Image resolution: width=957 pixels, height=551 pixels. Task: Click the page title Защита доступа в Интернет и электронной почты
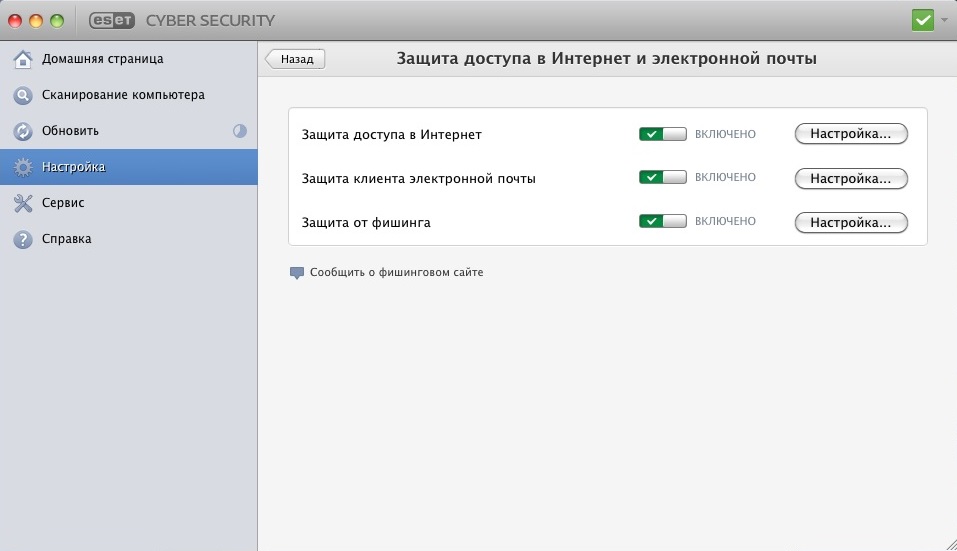coord(607,59)
